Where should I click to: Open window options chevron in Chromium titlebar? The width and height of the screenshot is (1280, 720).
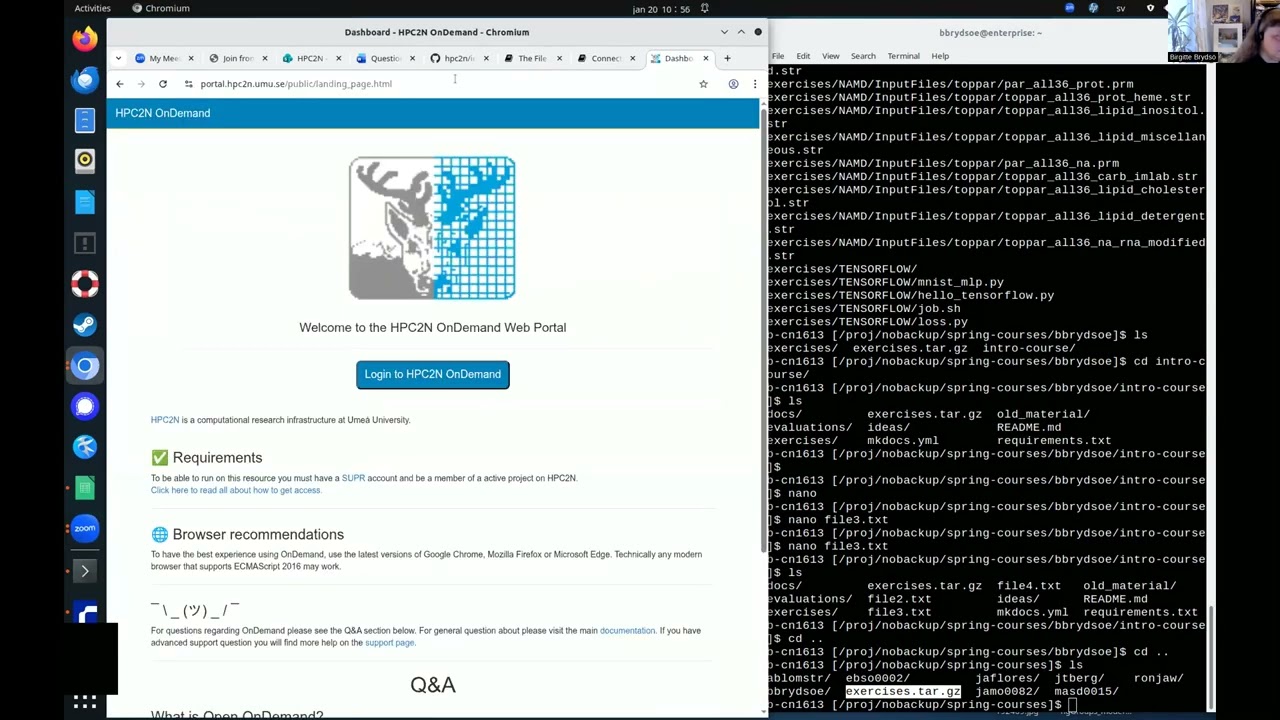click(724, 32)
